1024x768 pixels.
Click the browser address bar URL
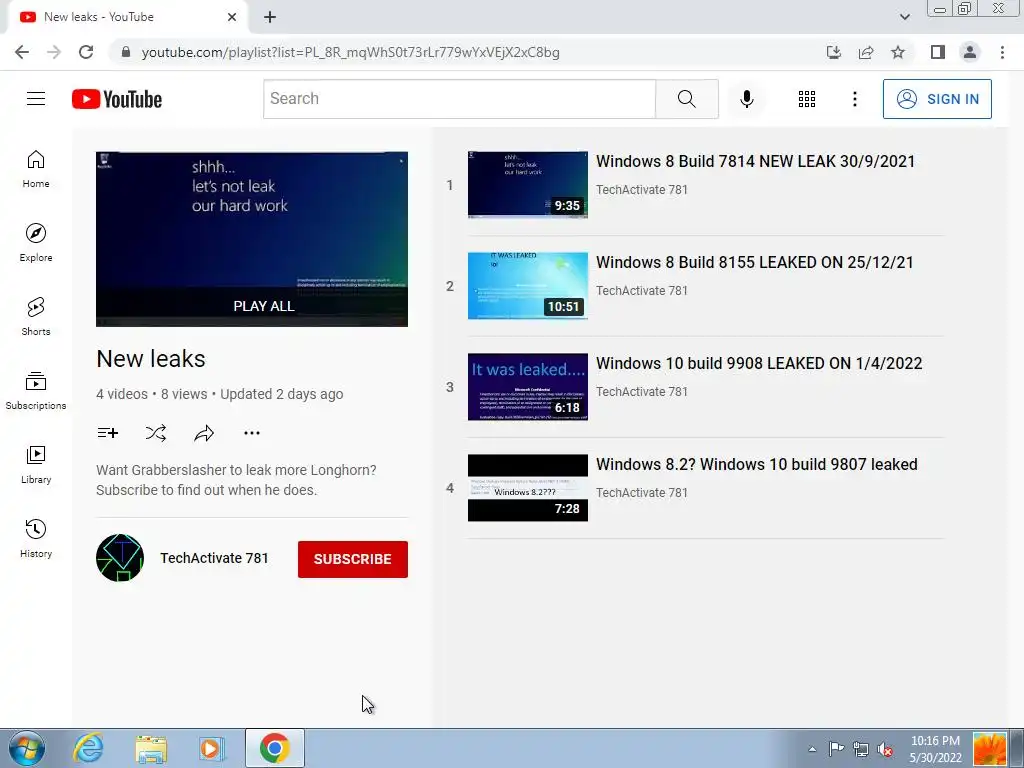(x=351, y=52)
